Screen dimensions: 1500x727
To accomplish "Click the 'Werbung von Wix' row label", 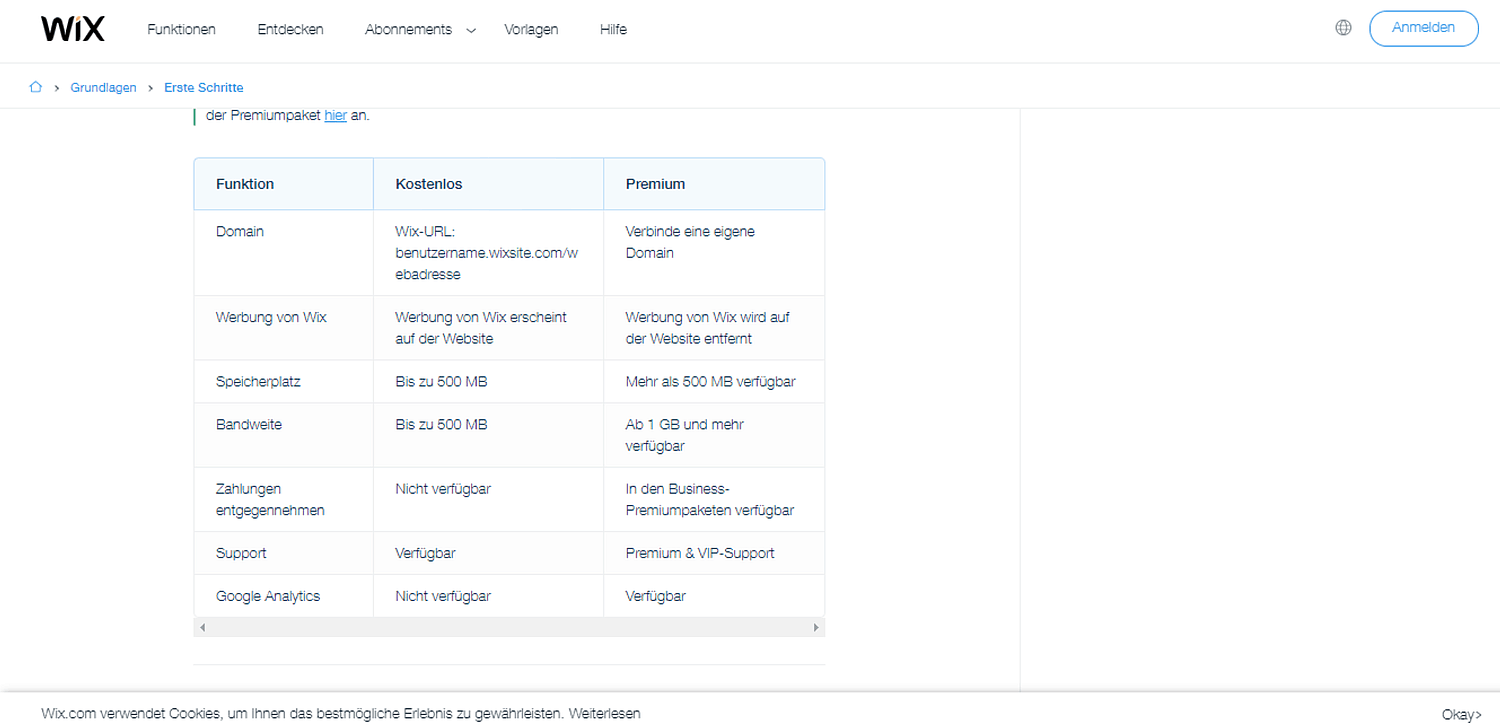I will (271, 317).
